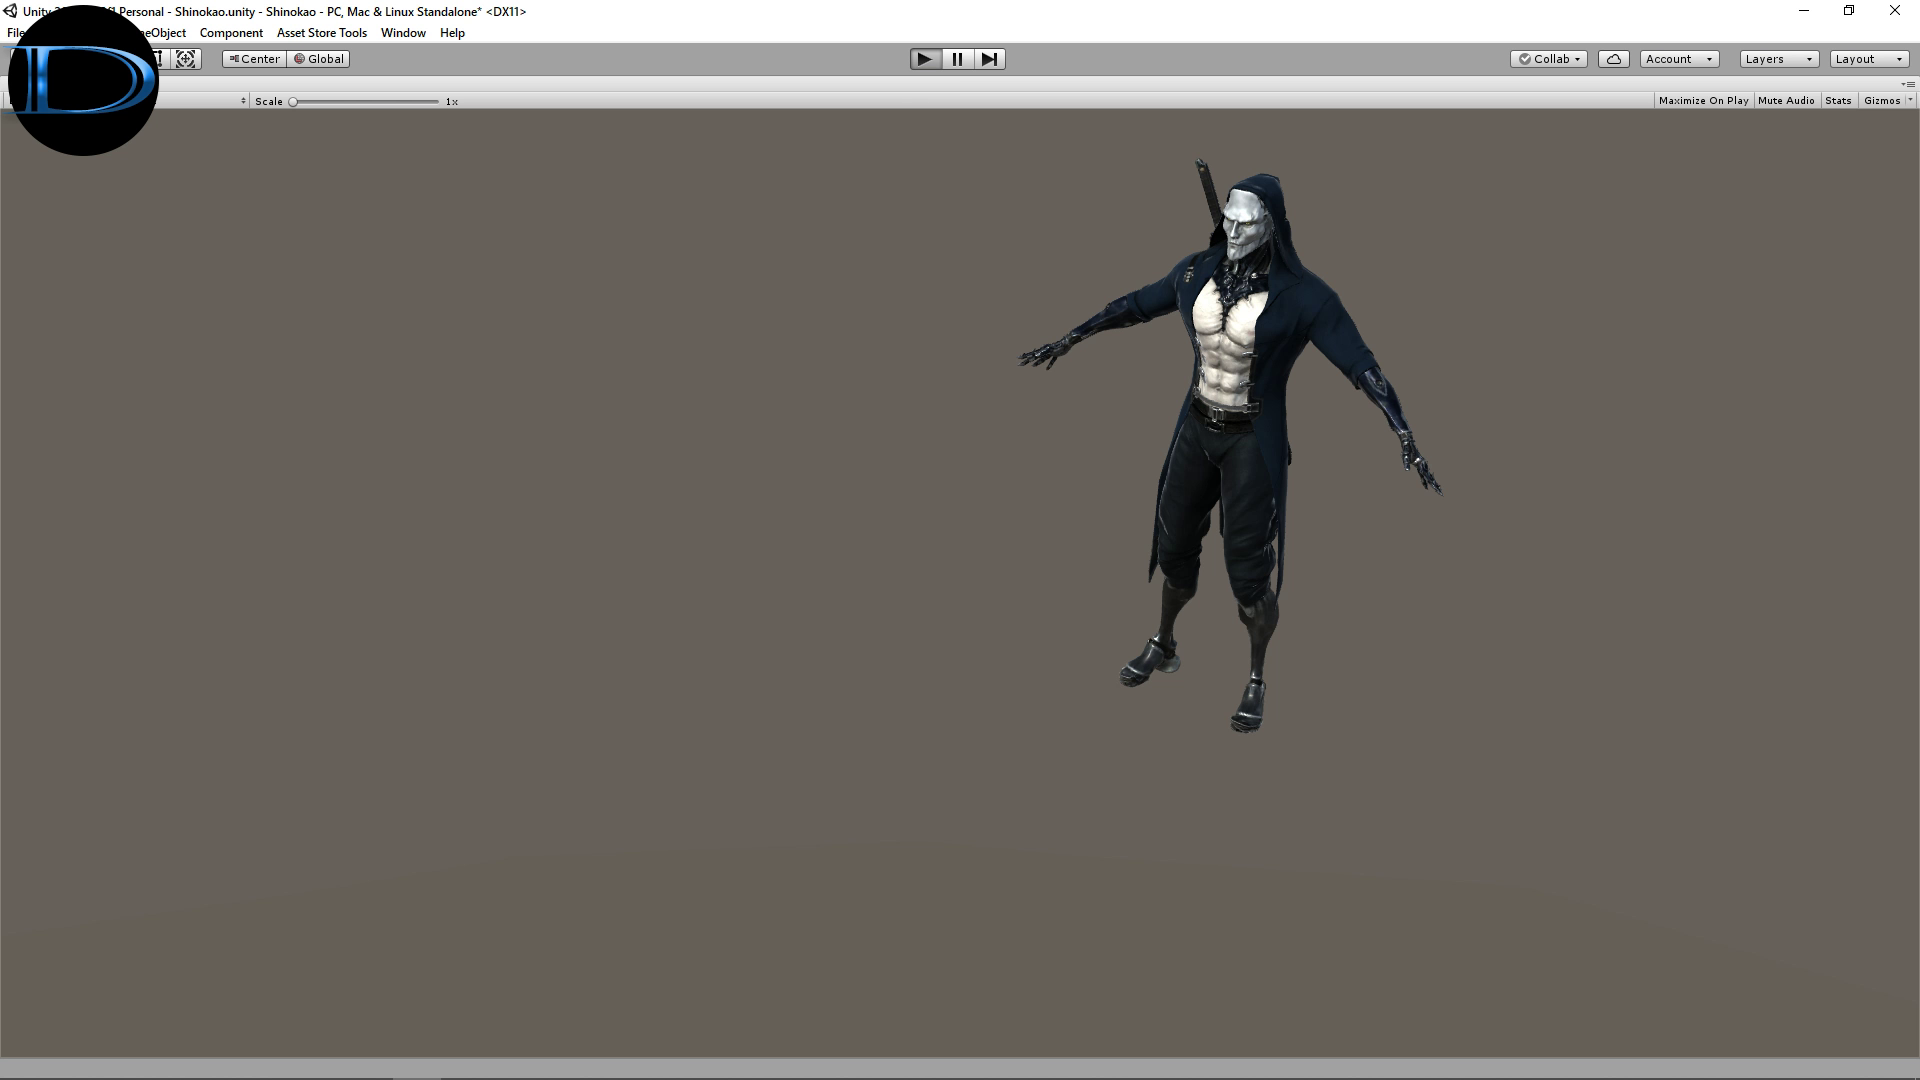This screenshot has height=1080, width=1920.
Task: Toggle Maximize On Play
Action: point(1703,101)
